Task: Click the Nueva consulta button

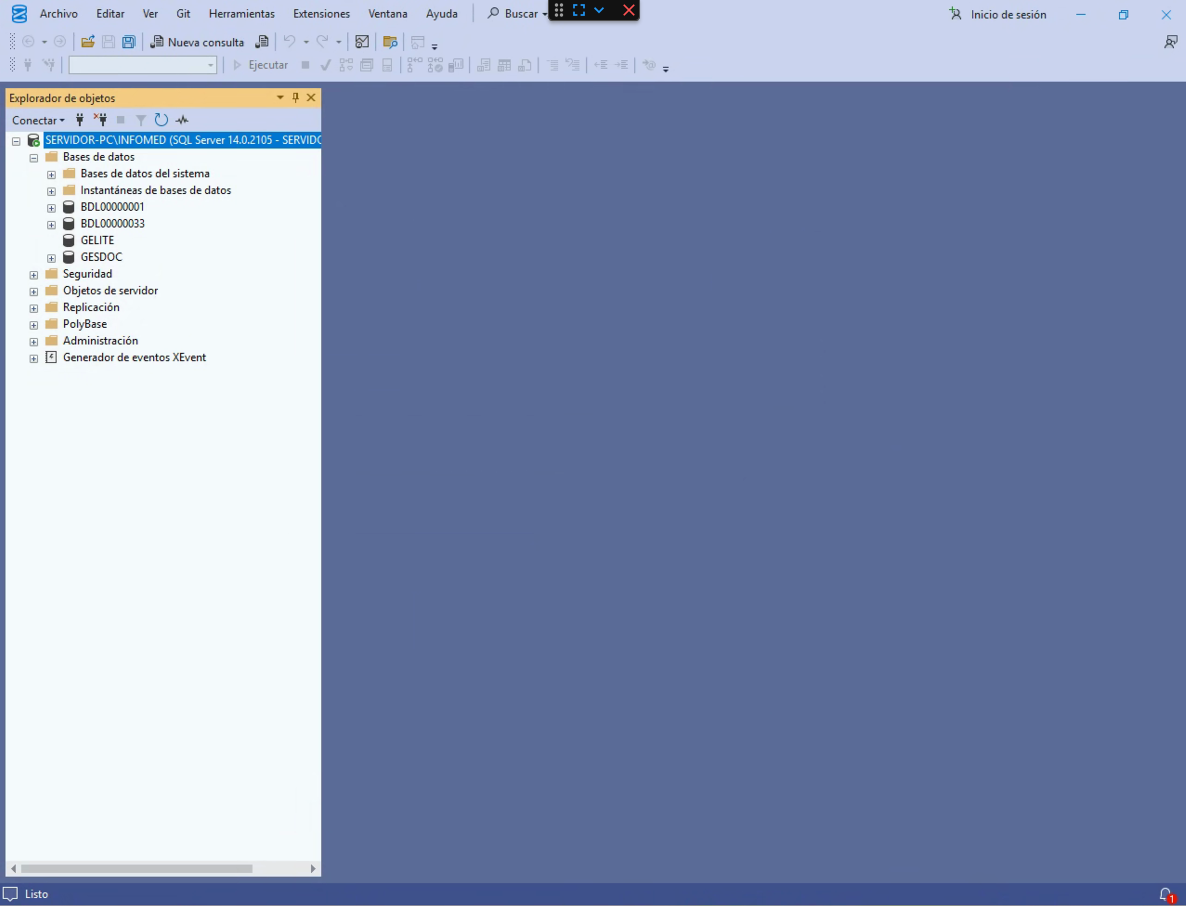Action: point(197,42)
